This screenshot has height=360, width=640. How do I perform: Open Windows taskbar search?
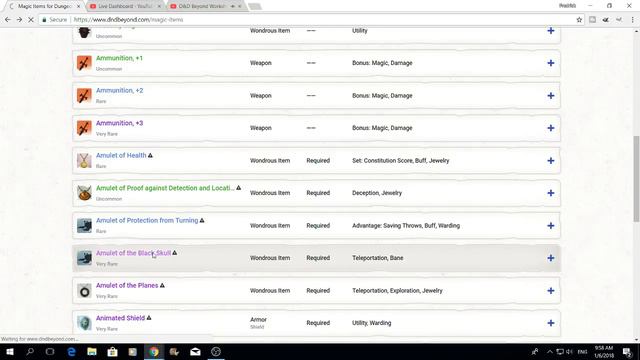click(30, 351)
